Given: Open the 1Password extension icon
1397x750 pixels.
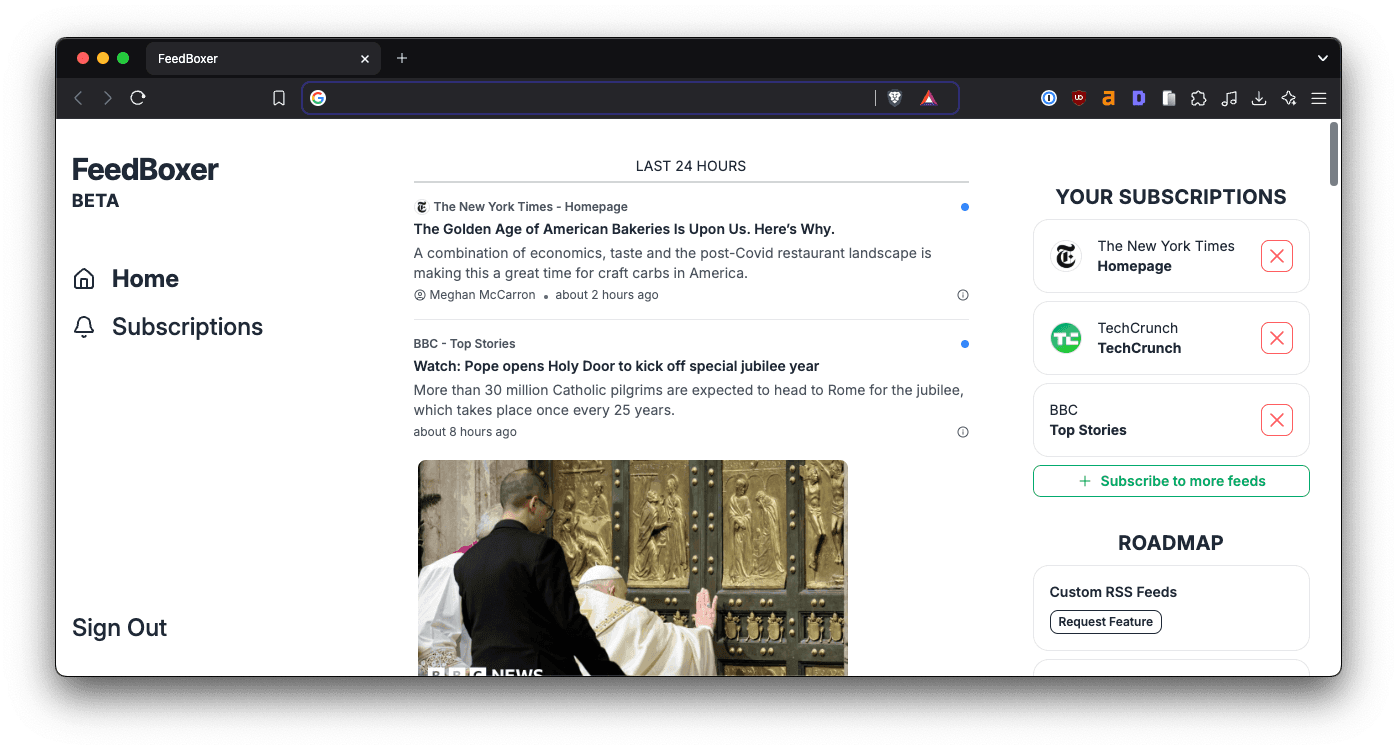Looking at the screenshot, I should pyautogui.click(x=1048, y=98).
